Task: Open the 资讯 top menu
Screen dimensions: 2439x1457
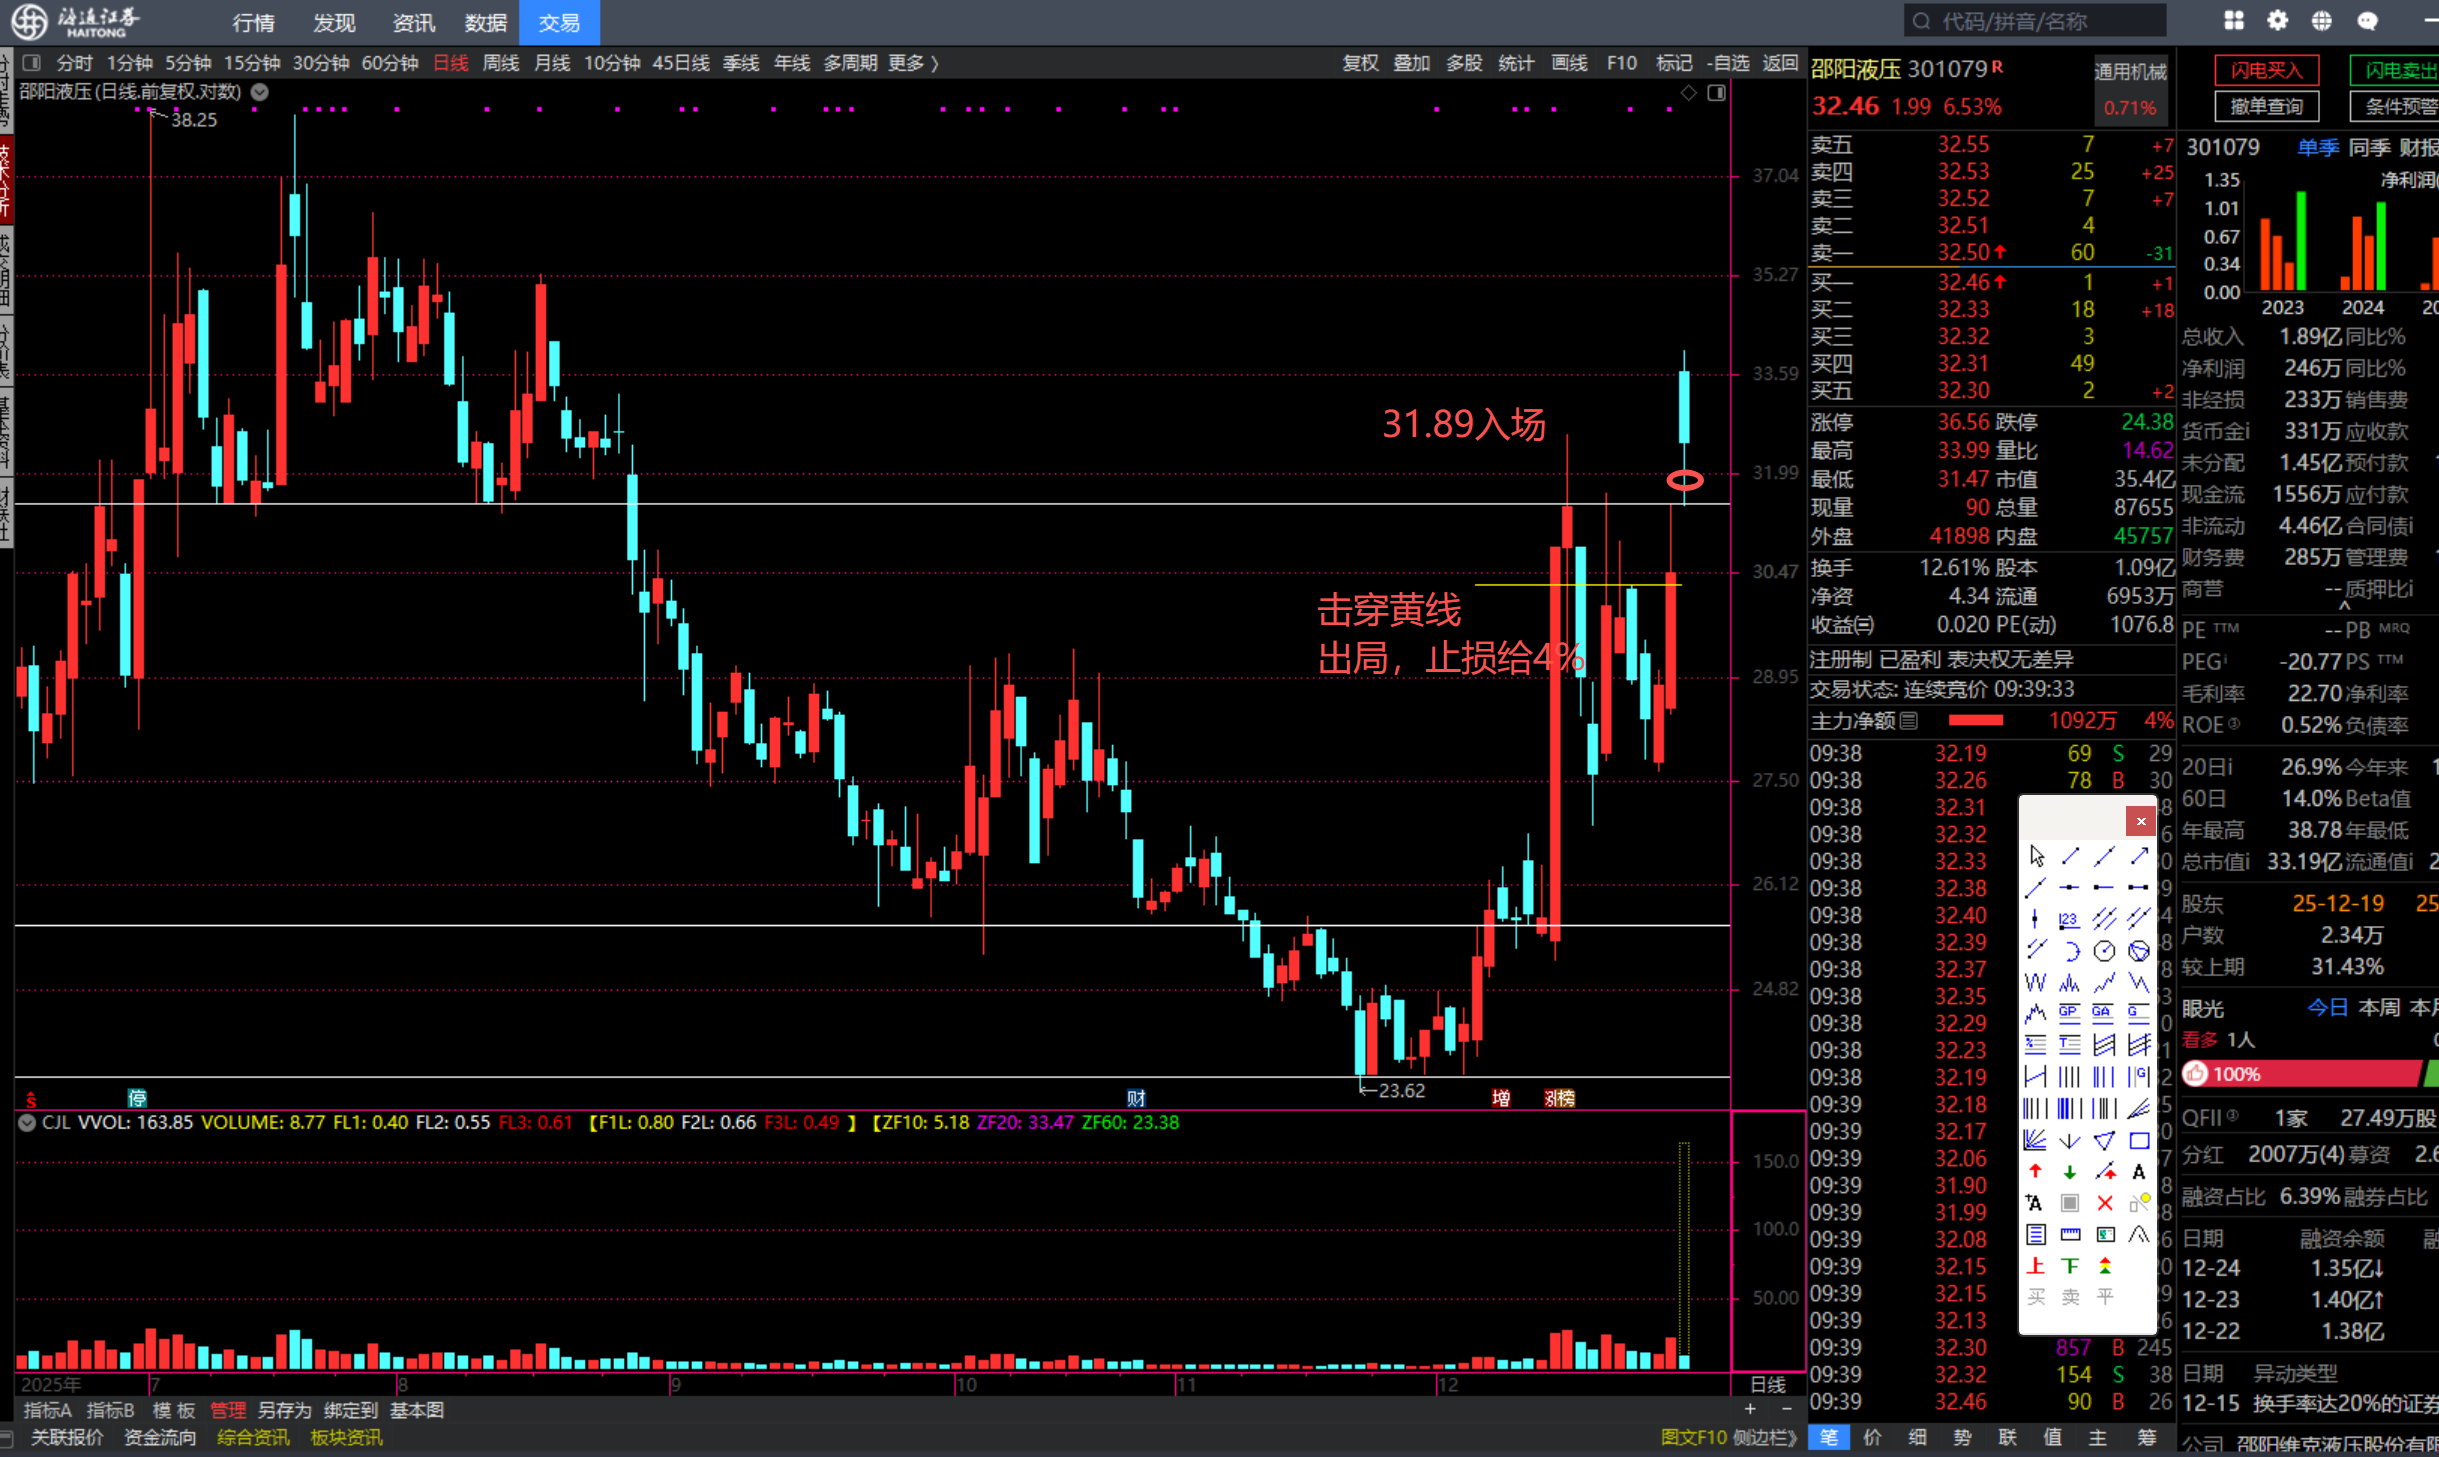Action: click(413, 22)
